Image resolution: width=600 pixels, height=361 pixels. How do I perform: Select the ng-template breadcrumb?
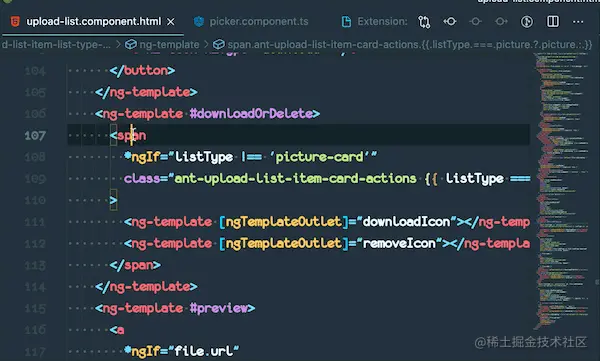pyautogui.click(x=169, y=44)
